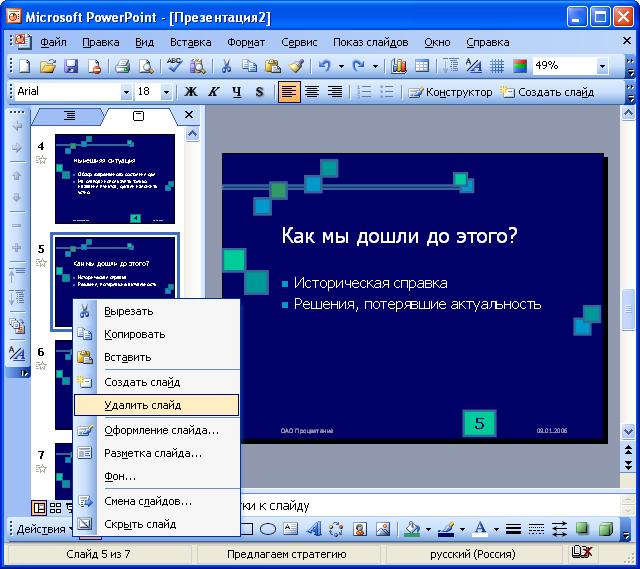This screenshot has width=640, height=569.
Task: Click the 'Конструктор' button
Action: click(450, 92)
